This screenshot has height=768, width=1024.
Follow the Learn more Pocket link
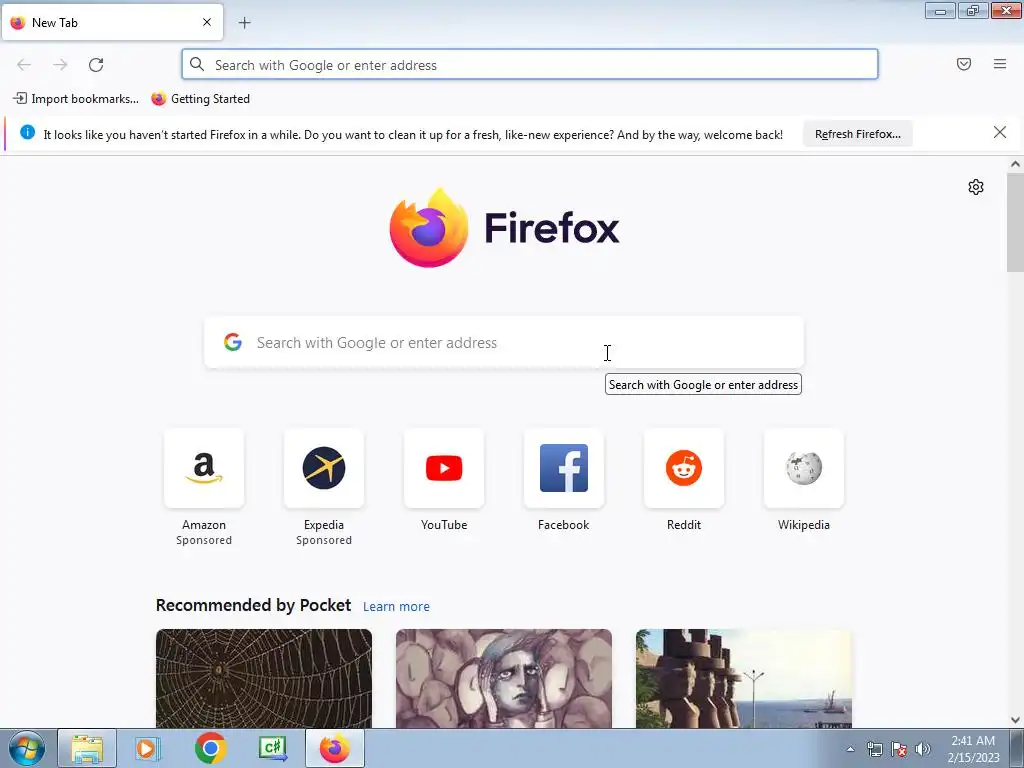tap(396, 607)
